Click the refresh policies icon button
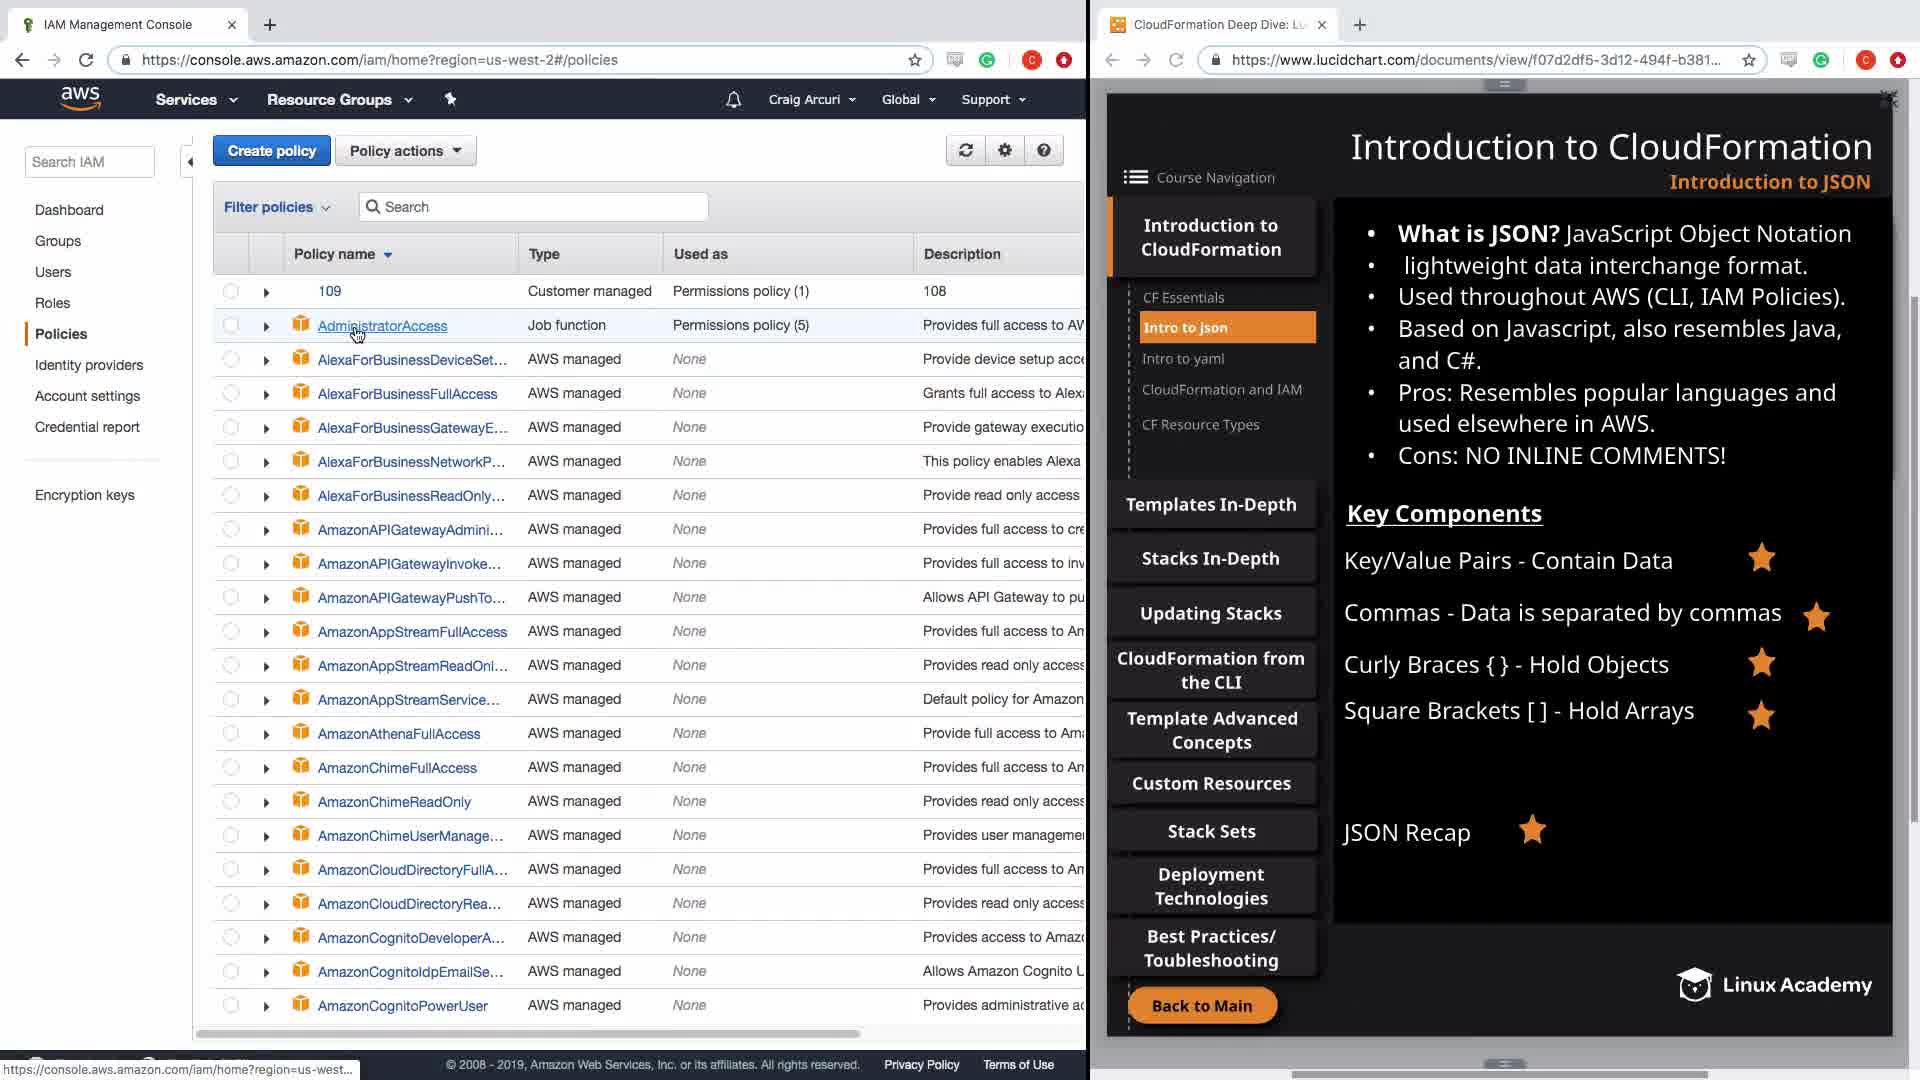1920x1080 pixels. 965,151
